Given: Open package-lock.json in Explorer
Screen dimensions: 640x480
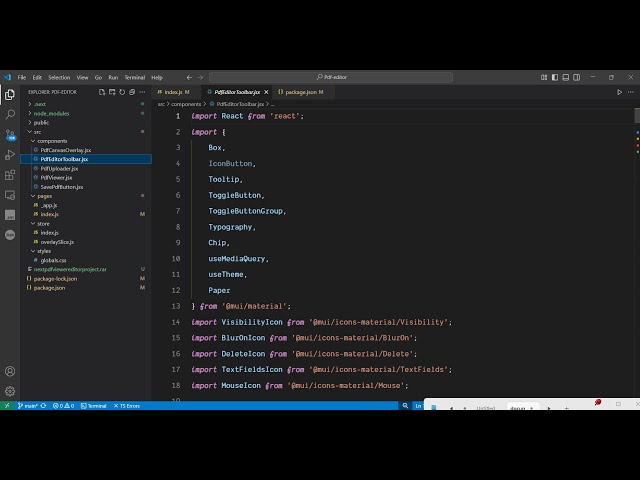Looking at the screenshot, I should (87, 279).
